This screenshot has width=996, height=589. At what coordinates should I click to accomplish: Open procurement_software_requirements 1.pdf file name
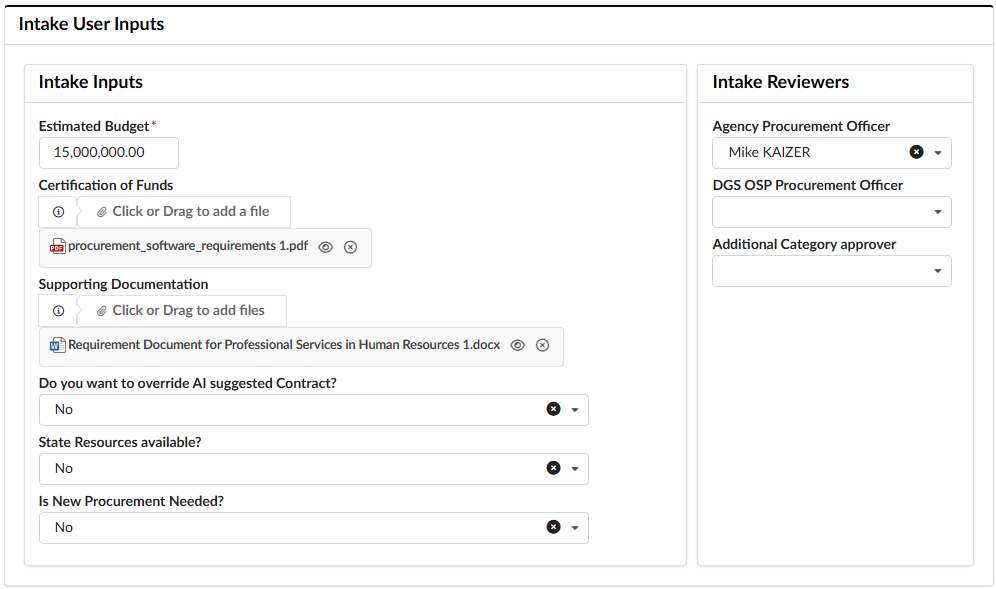pos(188,246)
